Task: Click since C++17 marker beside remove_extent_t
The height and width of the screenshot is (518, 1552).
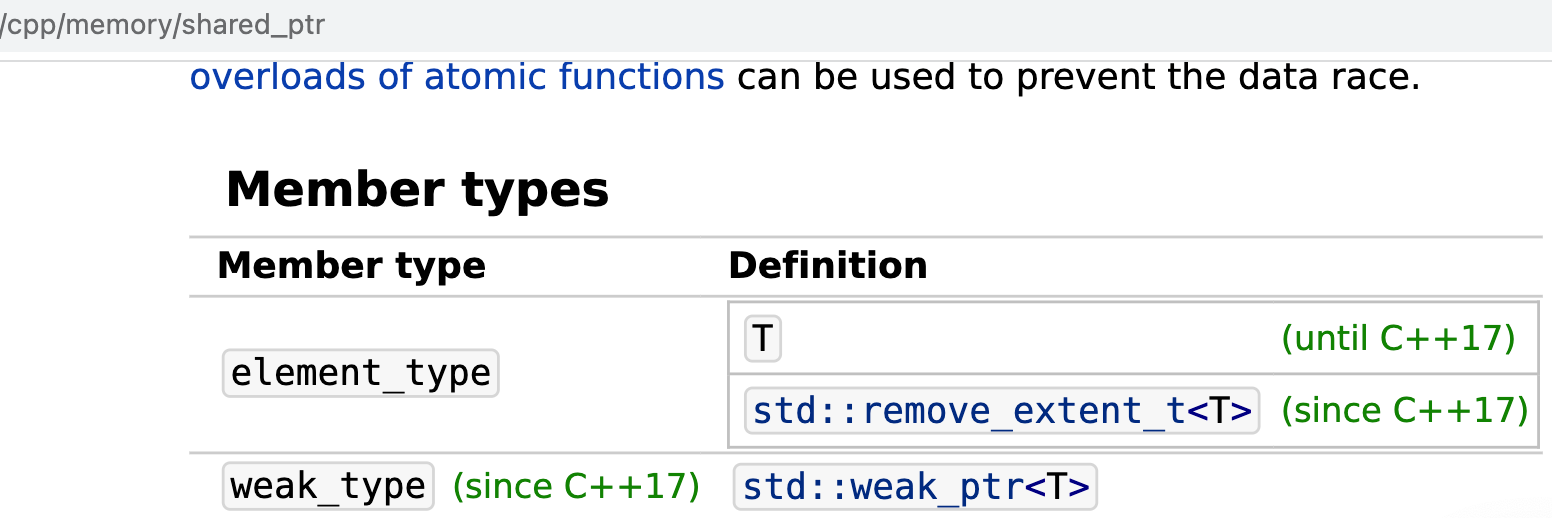Action: [1405, 410]
